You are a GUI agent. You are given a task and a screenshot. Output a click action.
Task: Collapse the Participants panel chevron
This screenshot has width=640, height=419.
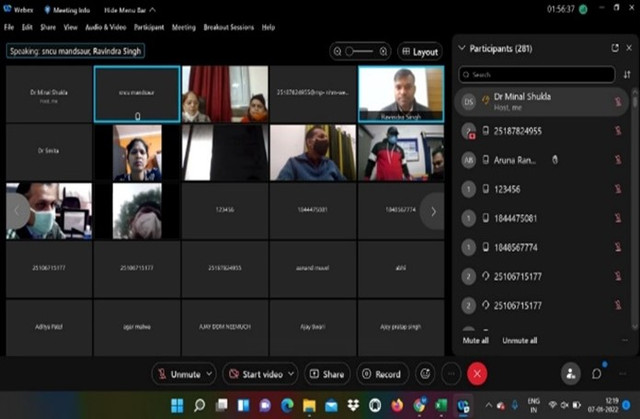tap(461, 47)
